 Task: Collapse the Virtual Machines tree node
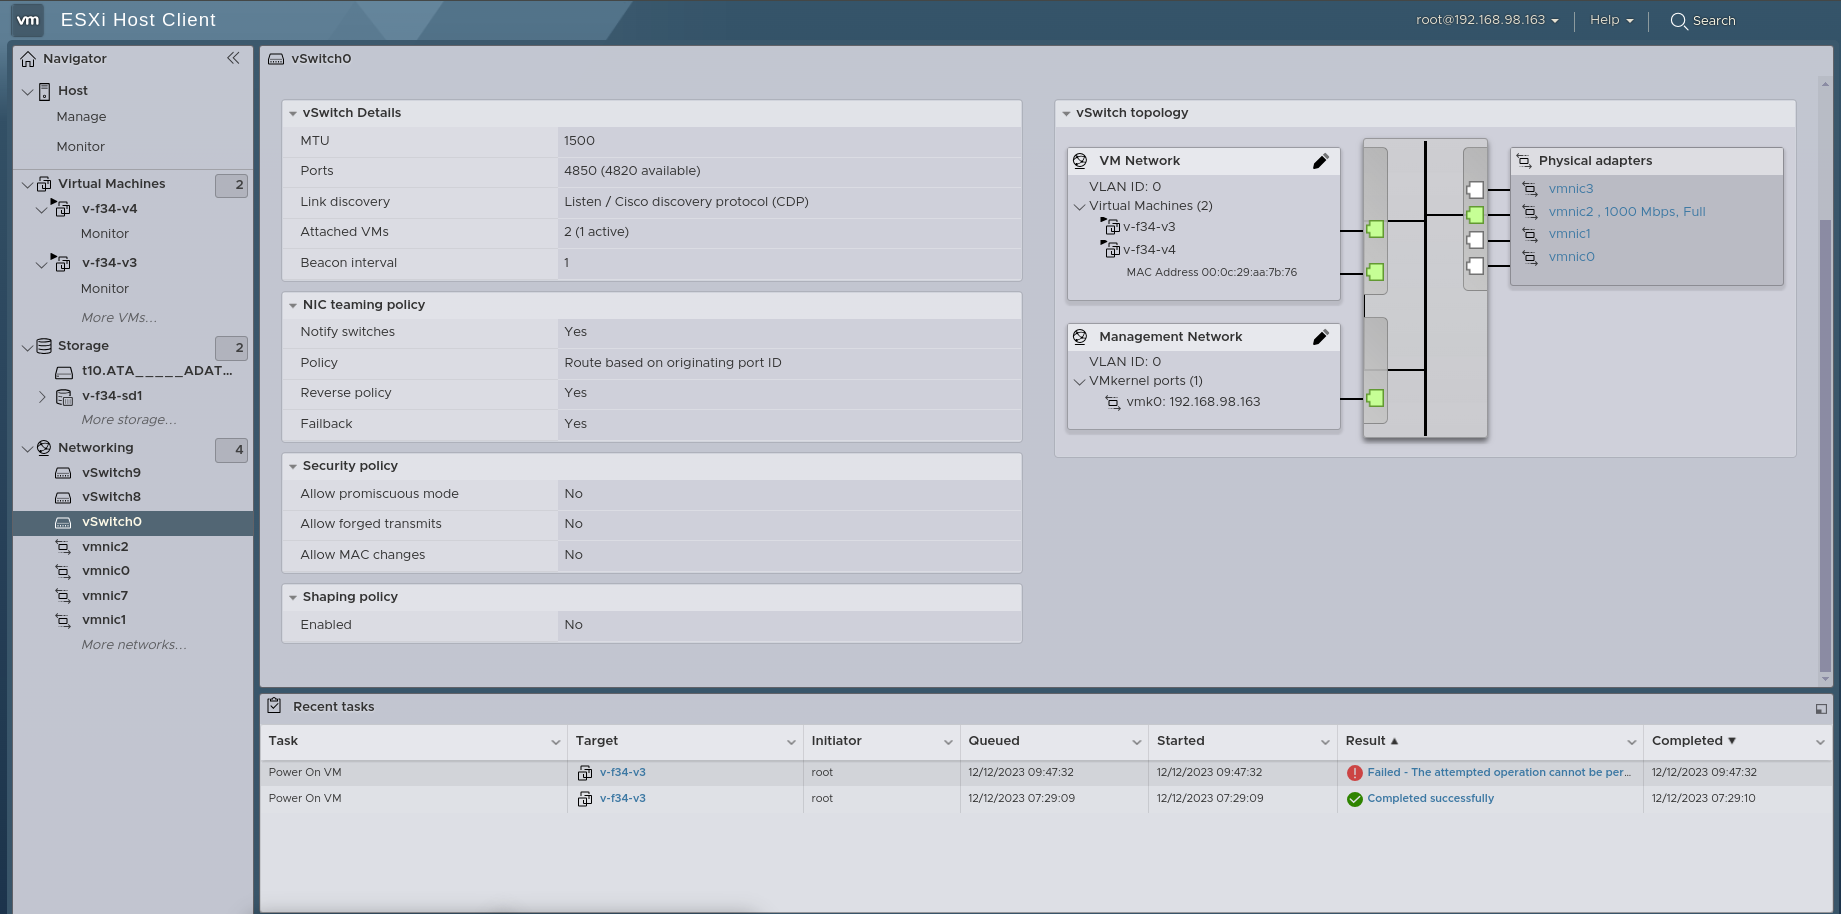coord(27,185)
